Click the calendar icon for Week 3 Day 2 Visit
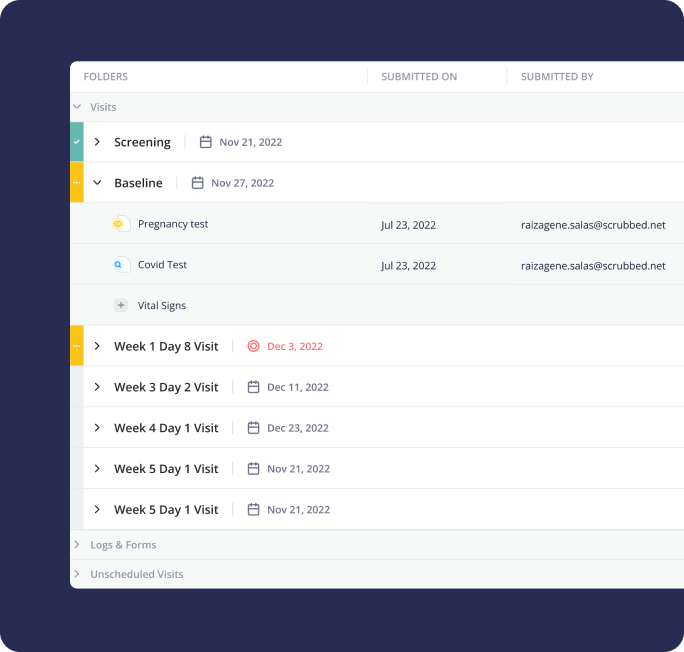Viewport: 684px width, 652px height. tap(253, 387)
